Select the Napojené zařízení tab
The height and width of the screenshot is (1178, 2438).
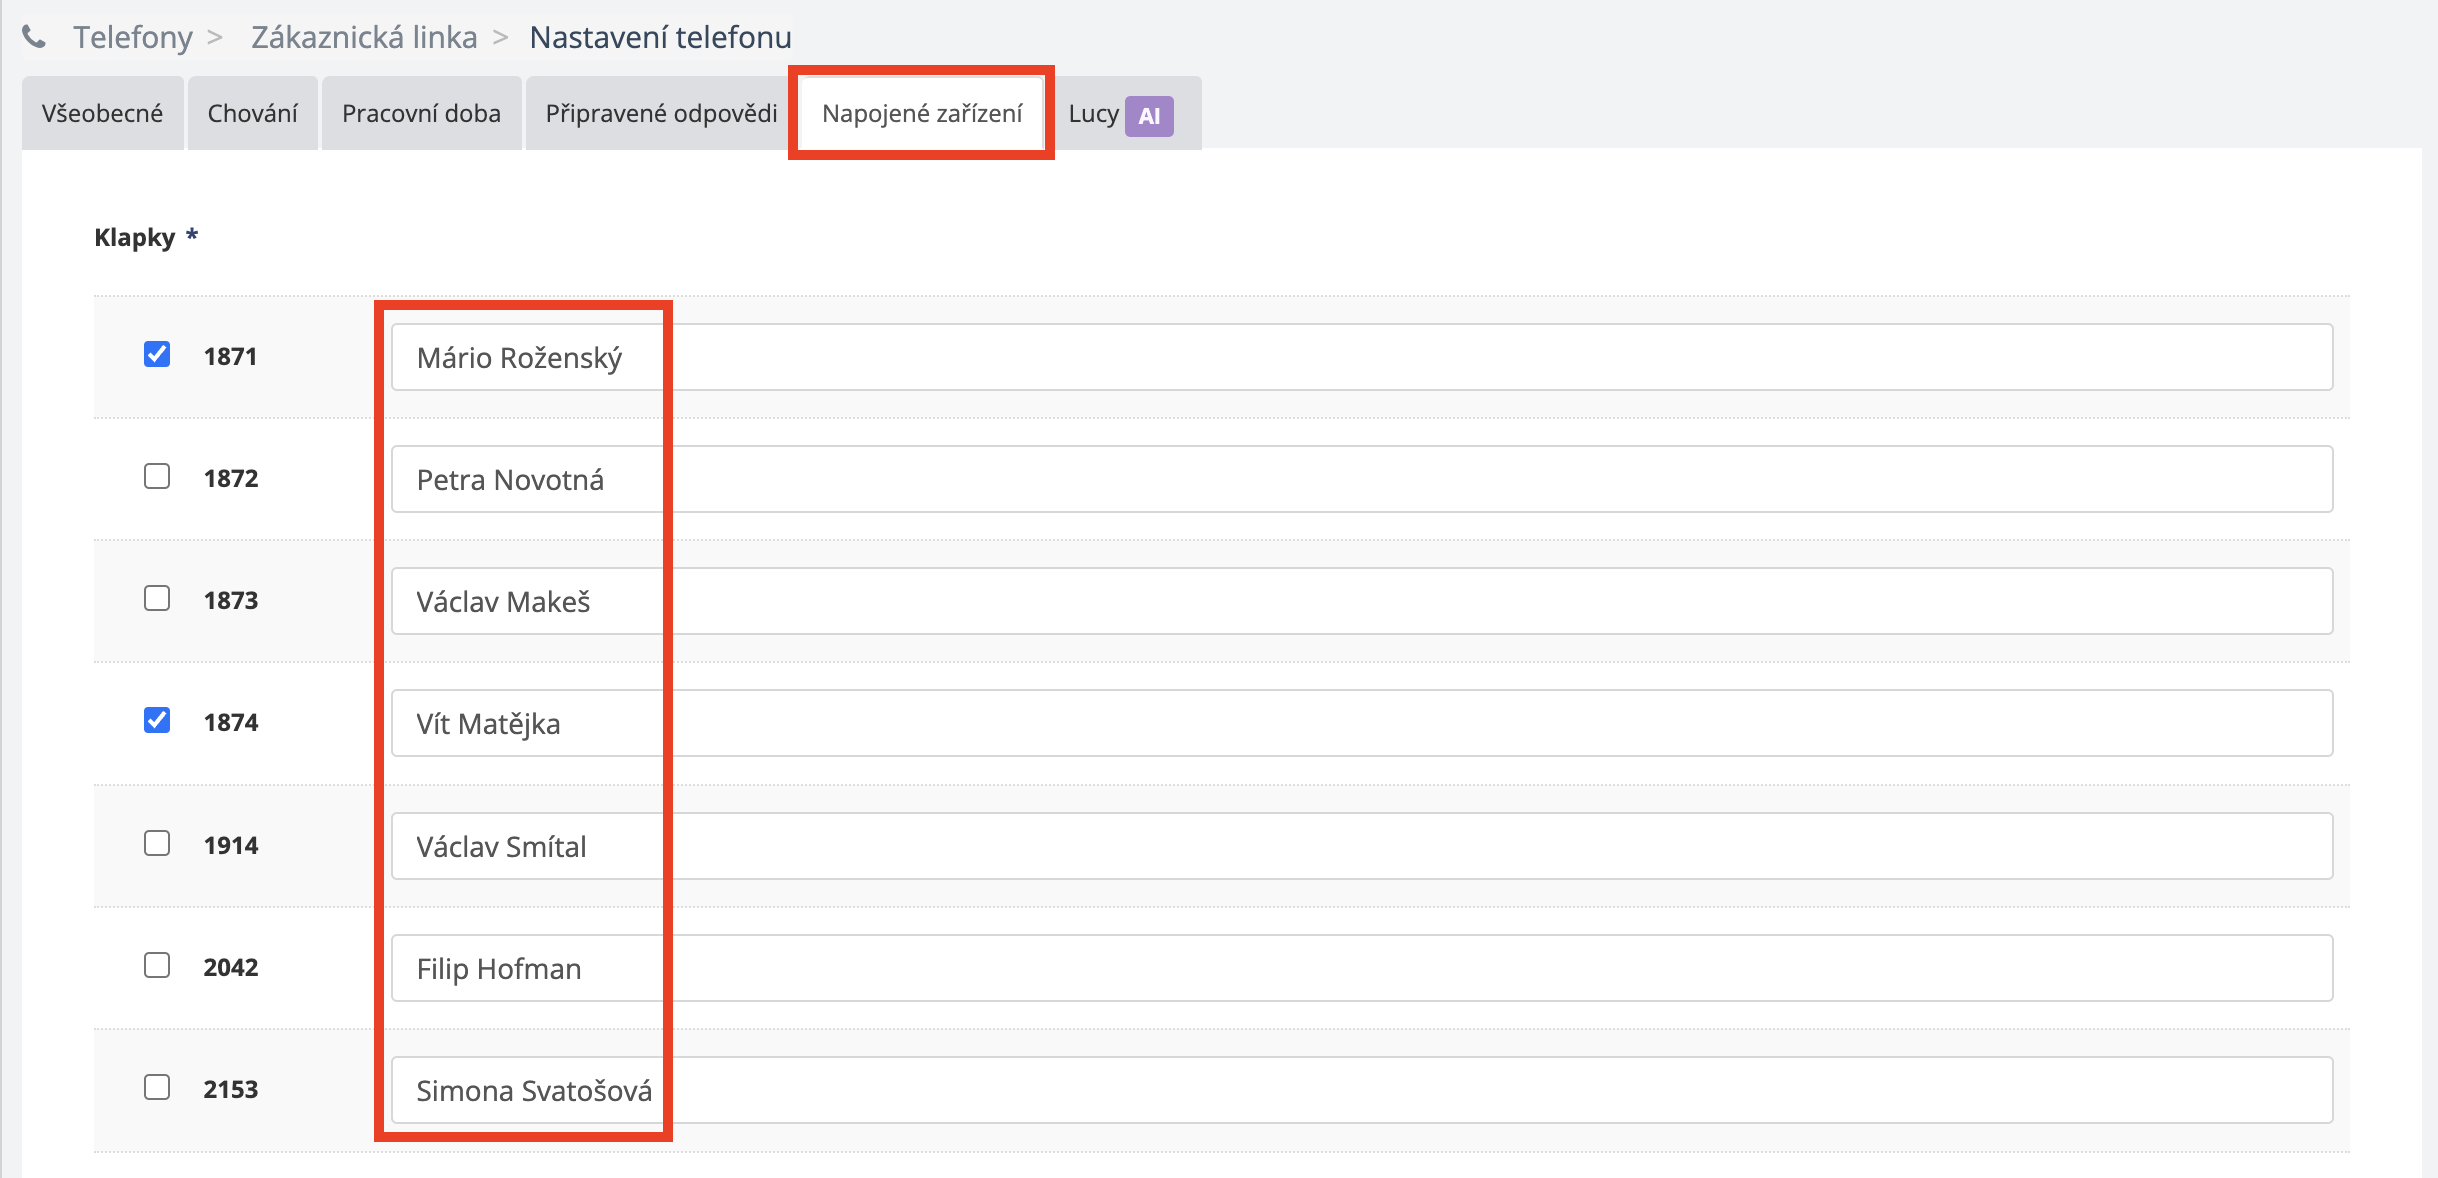point(921,114)
